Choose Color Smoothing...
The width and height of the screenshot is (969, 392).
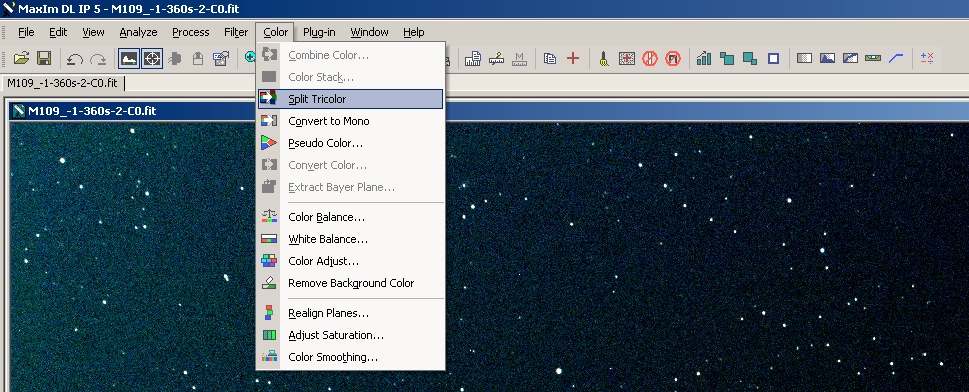coord(350,357)
